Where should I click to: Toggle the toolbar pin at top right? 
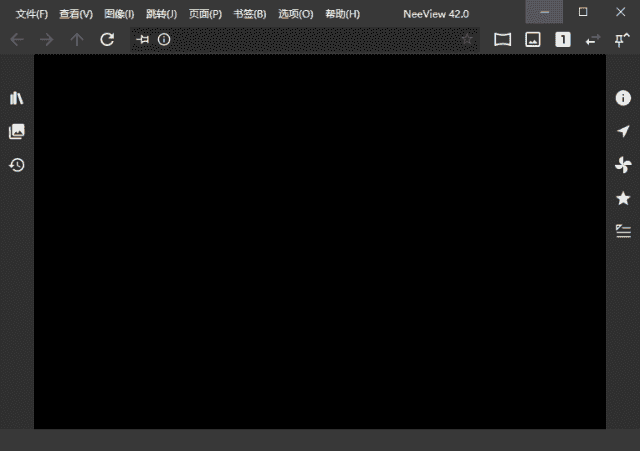pyautogui.click(x=622, y=40)
